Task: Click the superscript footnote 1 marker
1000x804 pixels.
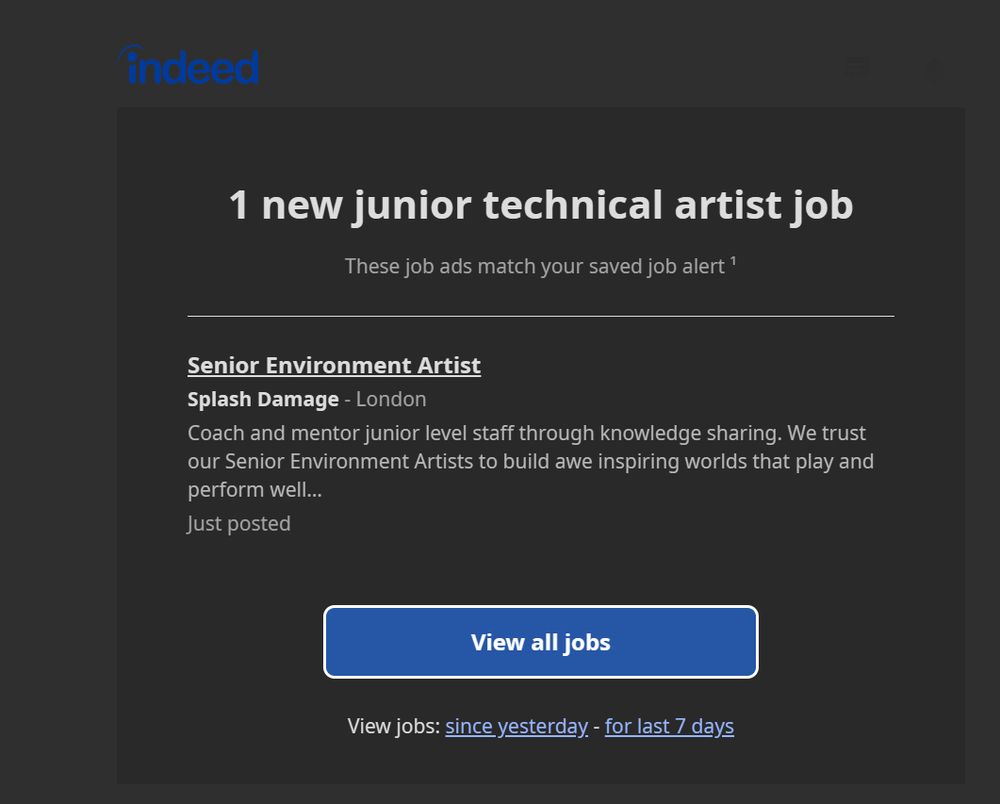Action: (733, 260)
